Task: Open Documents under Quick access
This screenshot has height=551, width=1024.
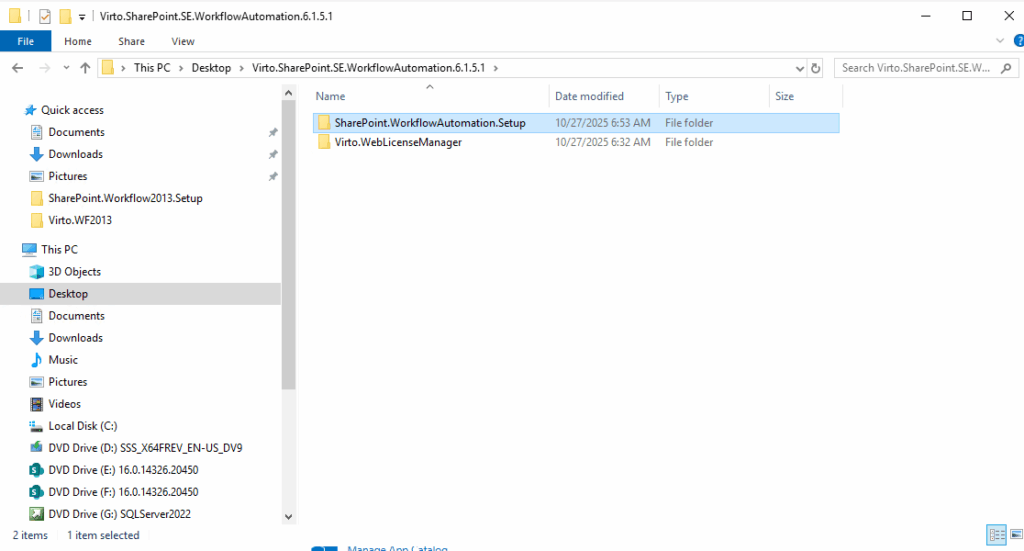Action: click(x=76, y=132)
